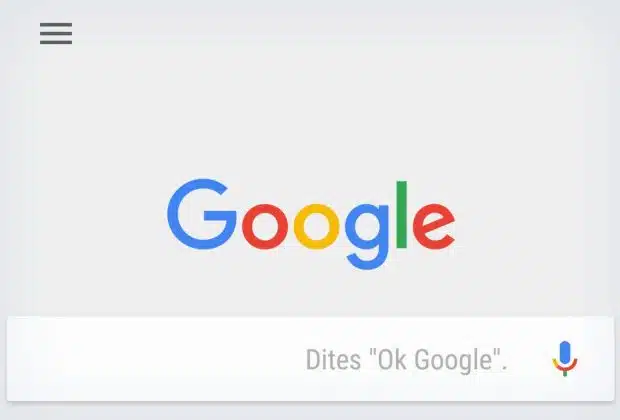
Task: Focus the Google search input field
Action: point(310,359)
